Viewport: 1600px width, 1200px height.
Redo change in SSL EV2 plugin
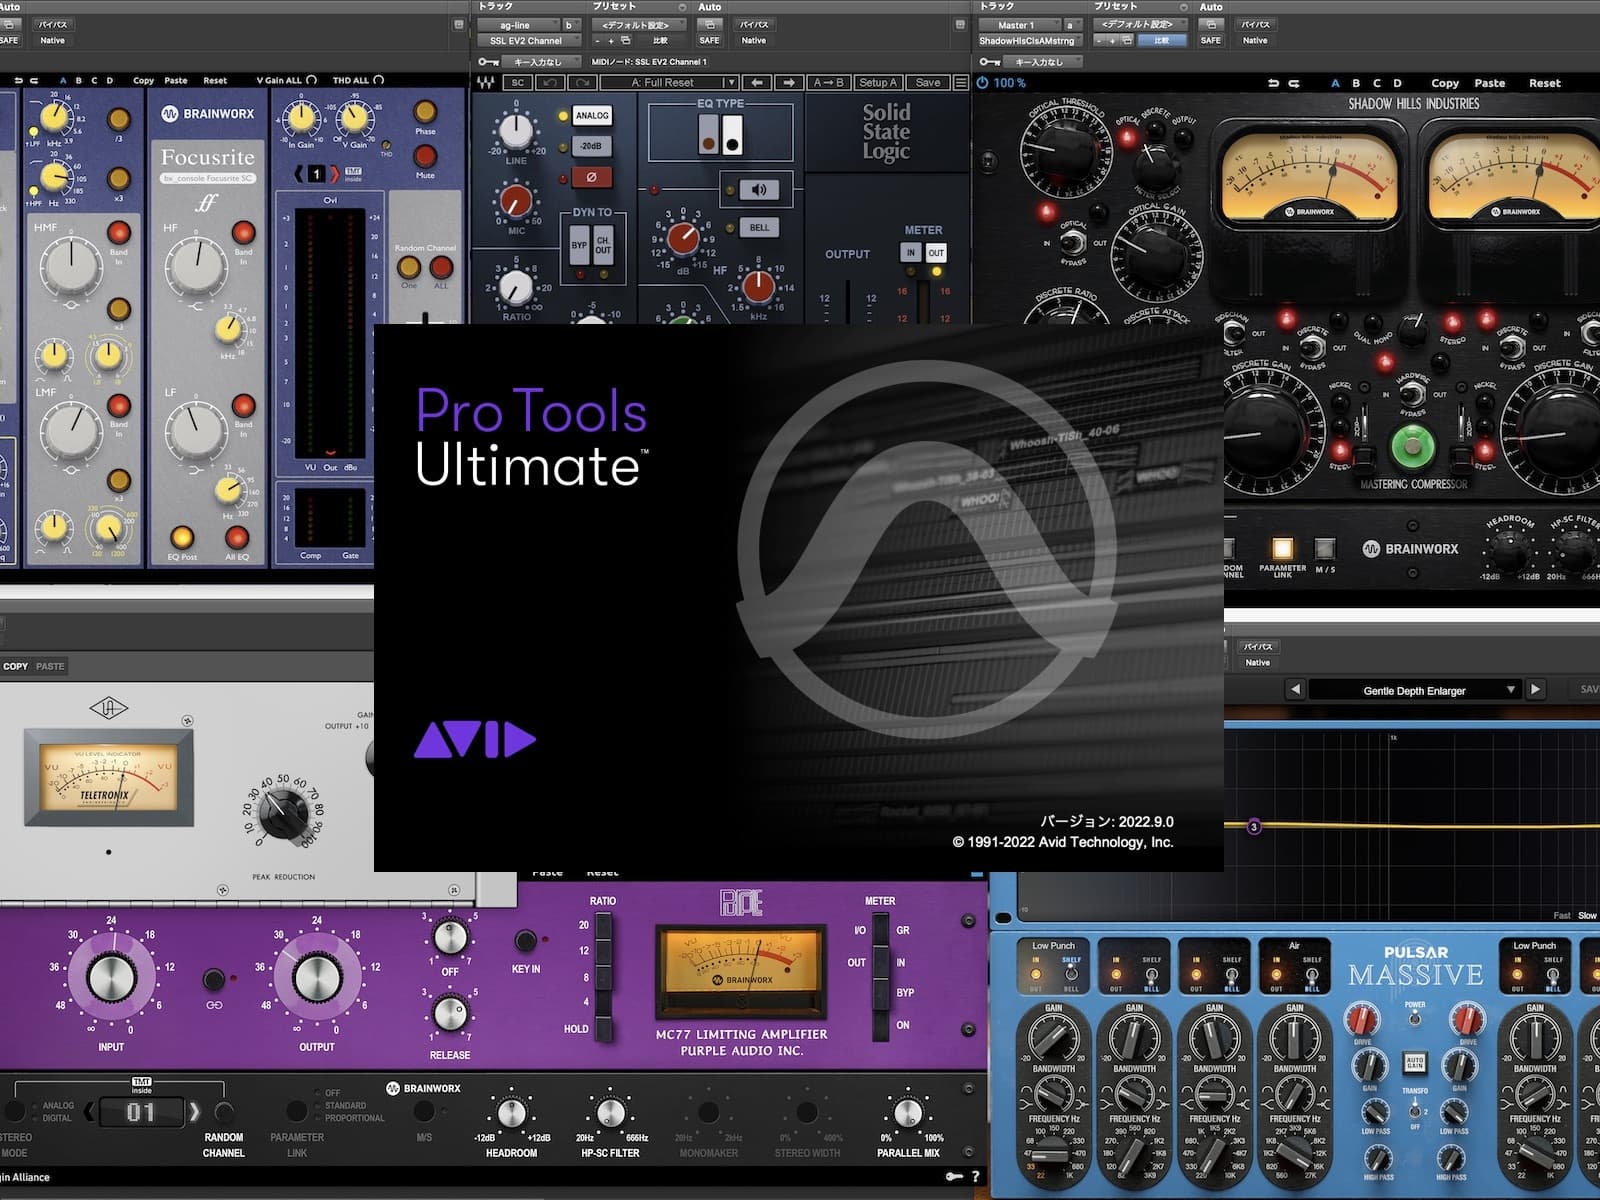pyautogui.click(x=580, y=83)
